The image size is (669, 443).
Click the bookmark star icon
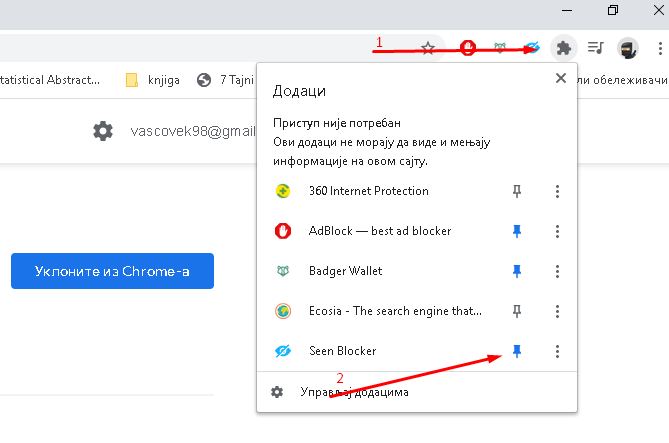tap(428, 48)
